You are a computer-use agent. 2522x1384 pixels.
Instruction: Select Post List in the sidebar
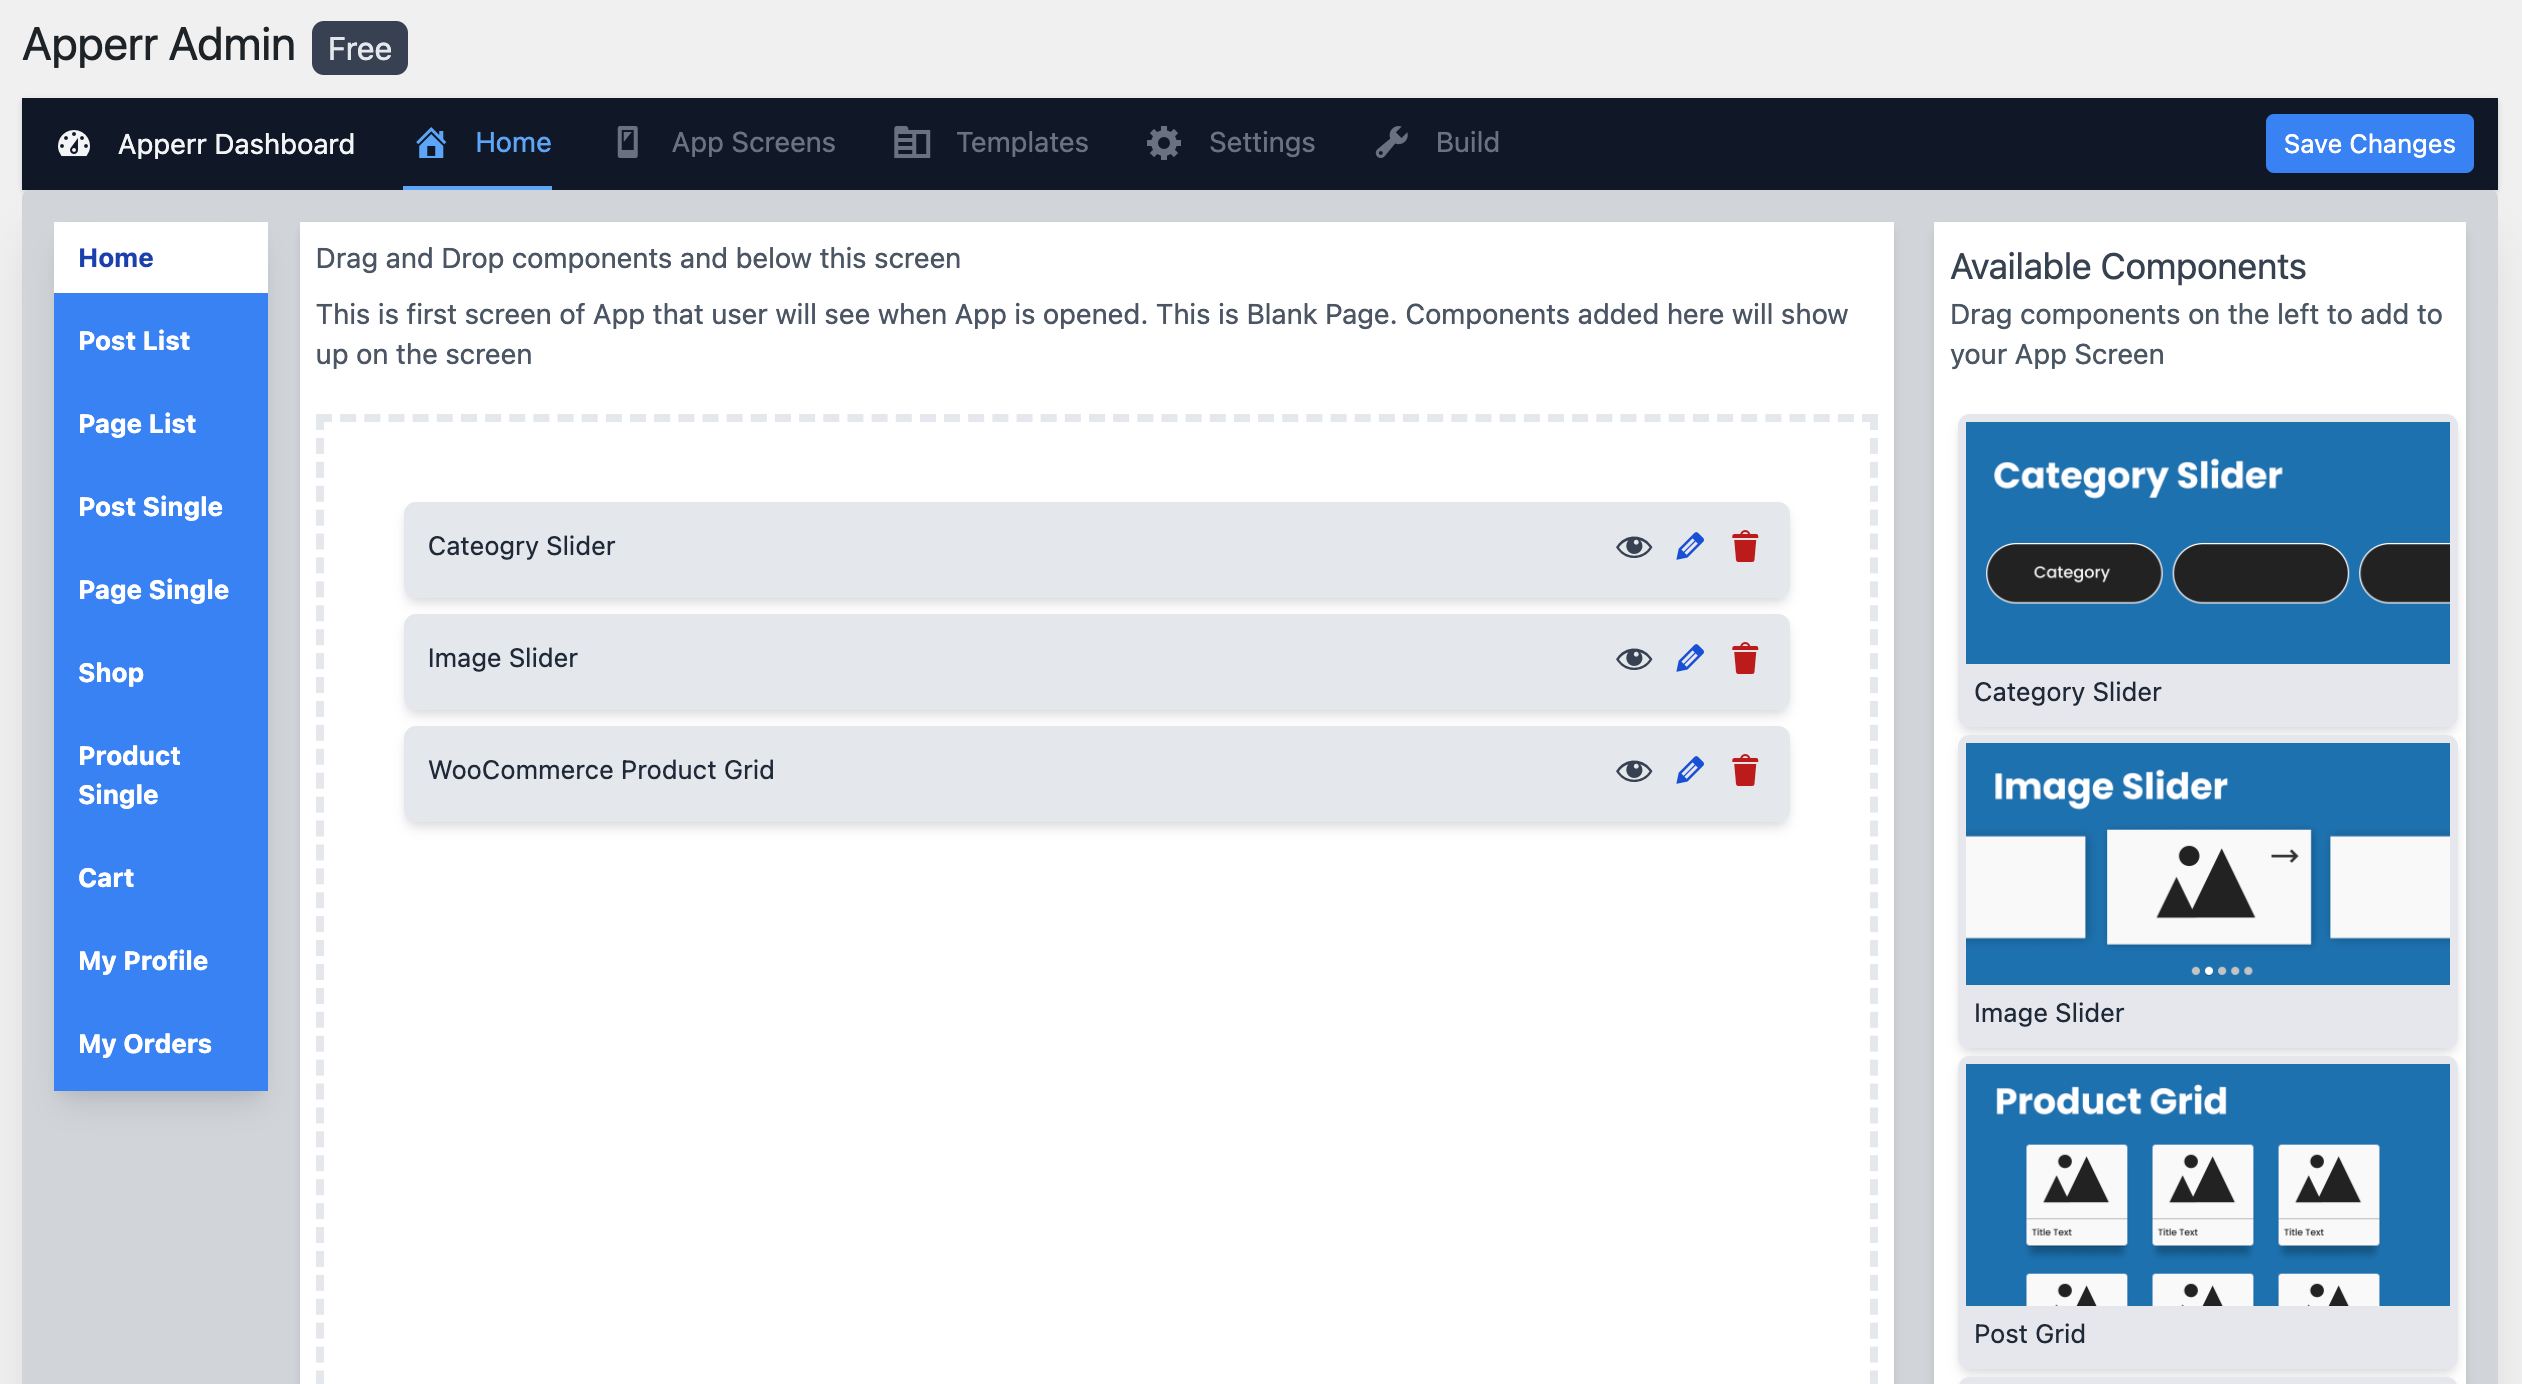pyautogui.click(x=134, y=341)
